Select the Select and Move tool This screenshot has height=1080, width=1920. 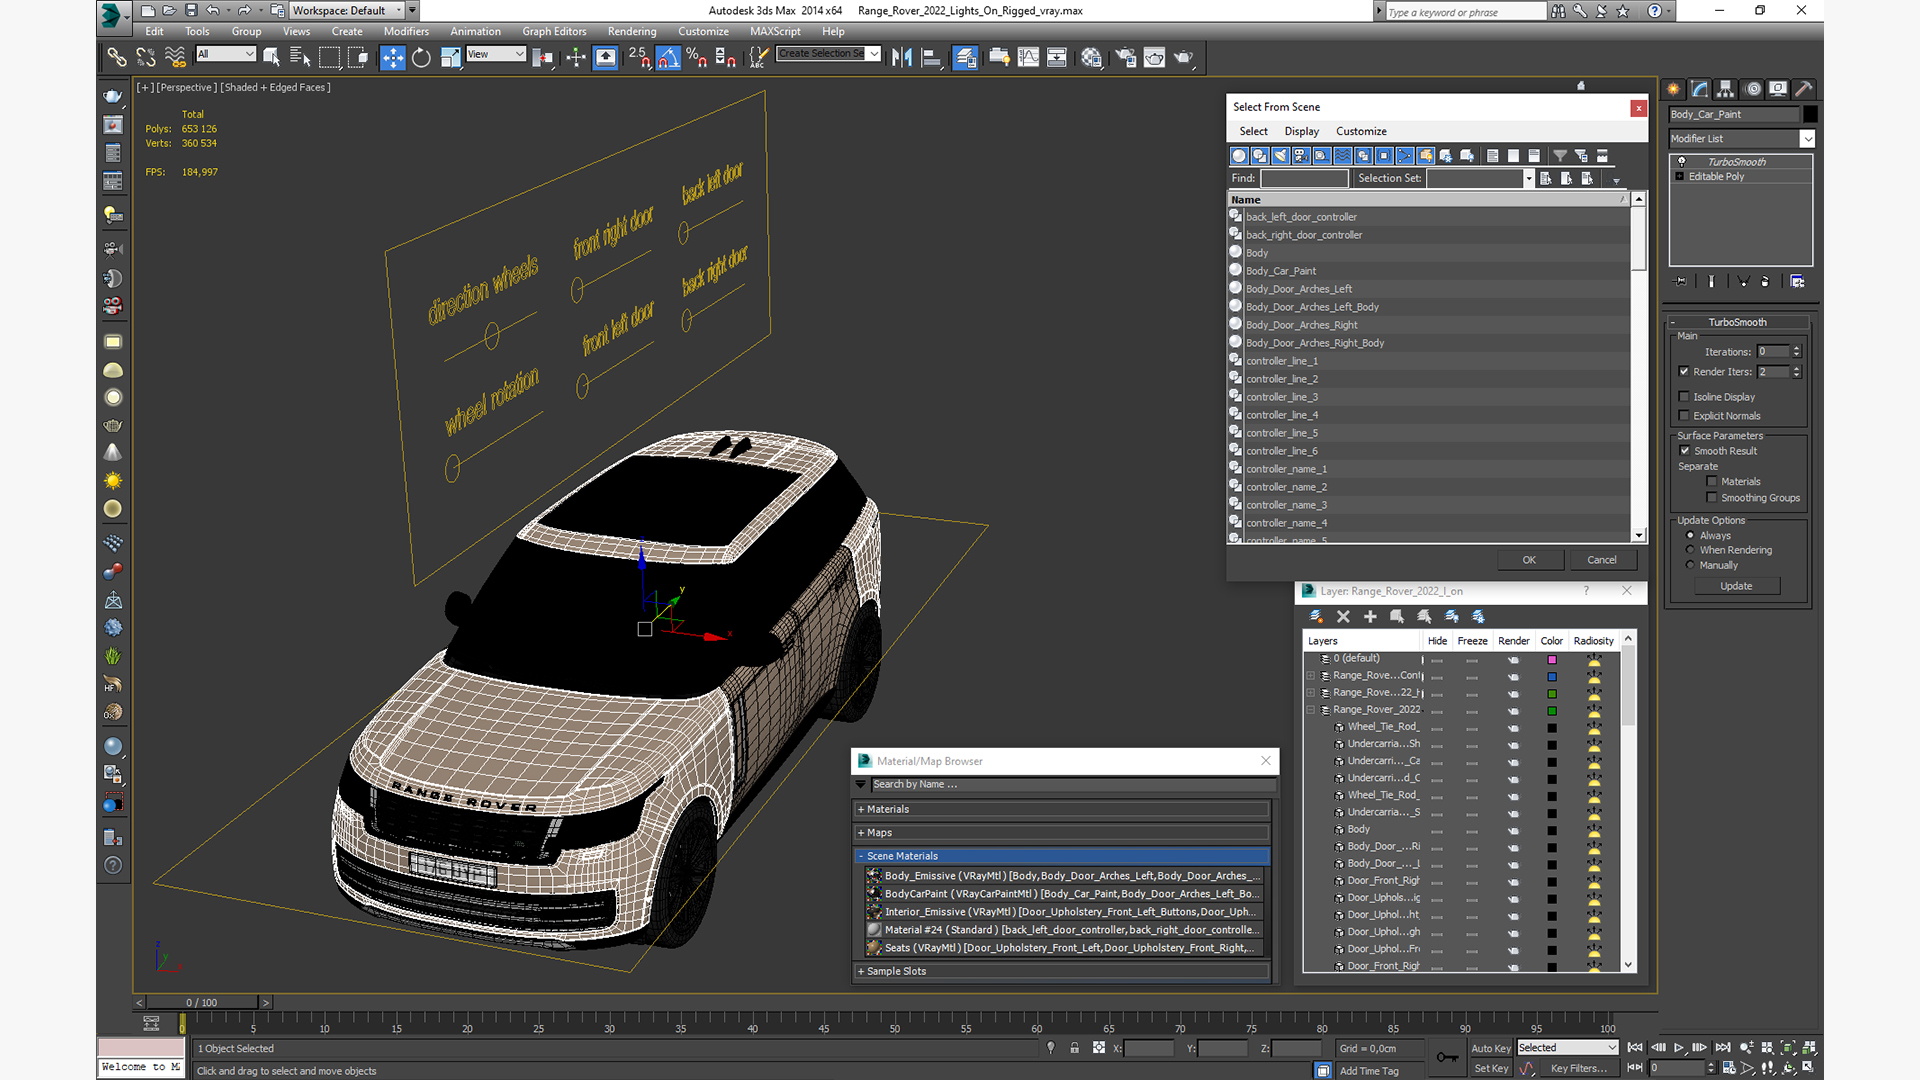[x=392, y=58]
